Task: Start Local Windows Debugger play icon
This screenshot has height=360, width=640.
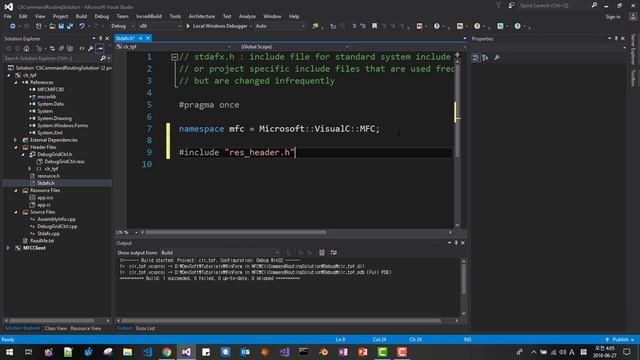Action: tap(188, 26)
